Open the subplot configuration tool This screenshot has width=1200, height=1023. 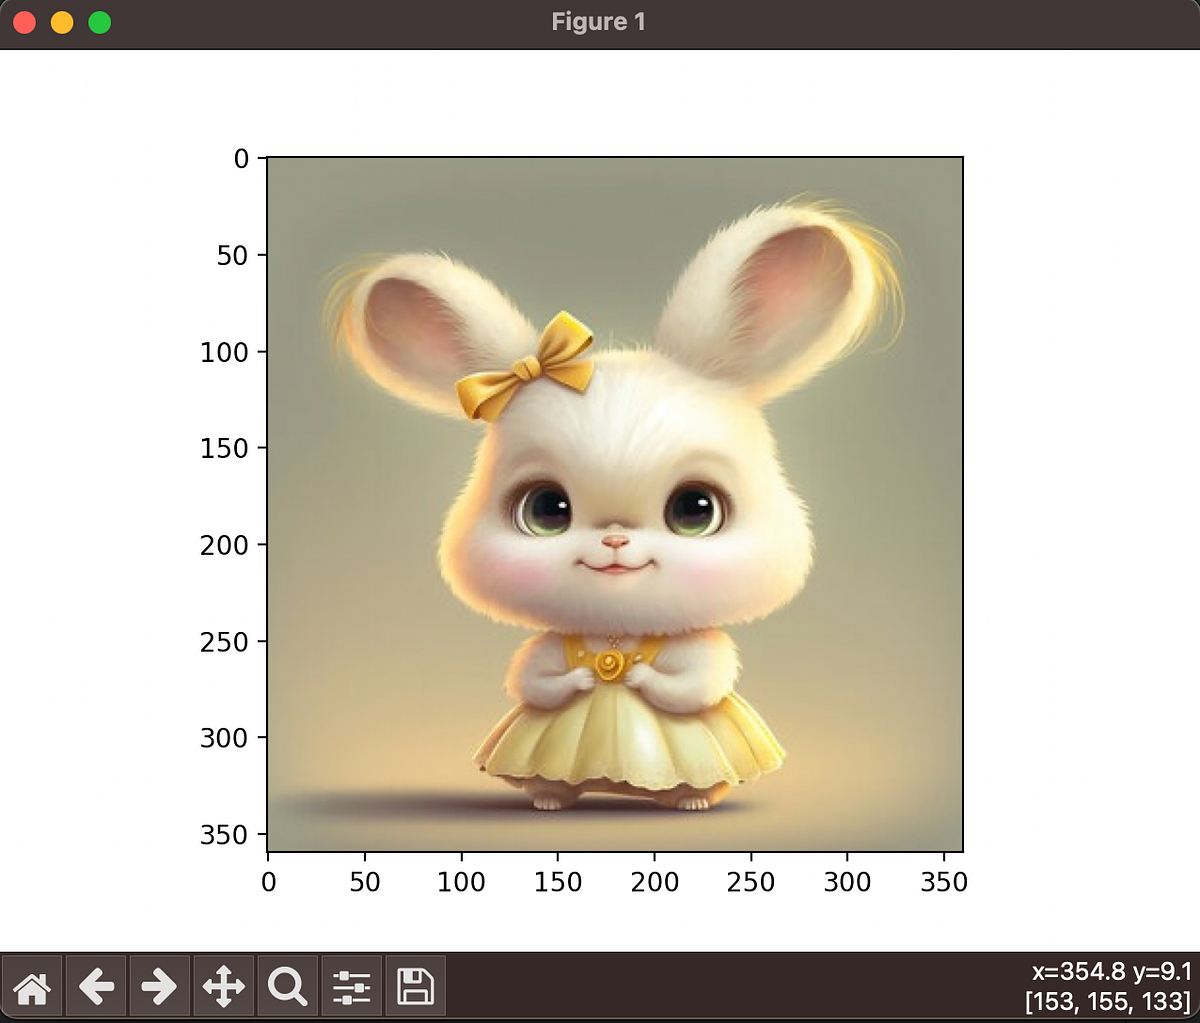pos(351,986)
